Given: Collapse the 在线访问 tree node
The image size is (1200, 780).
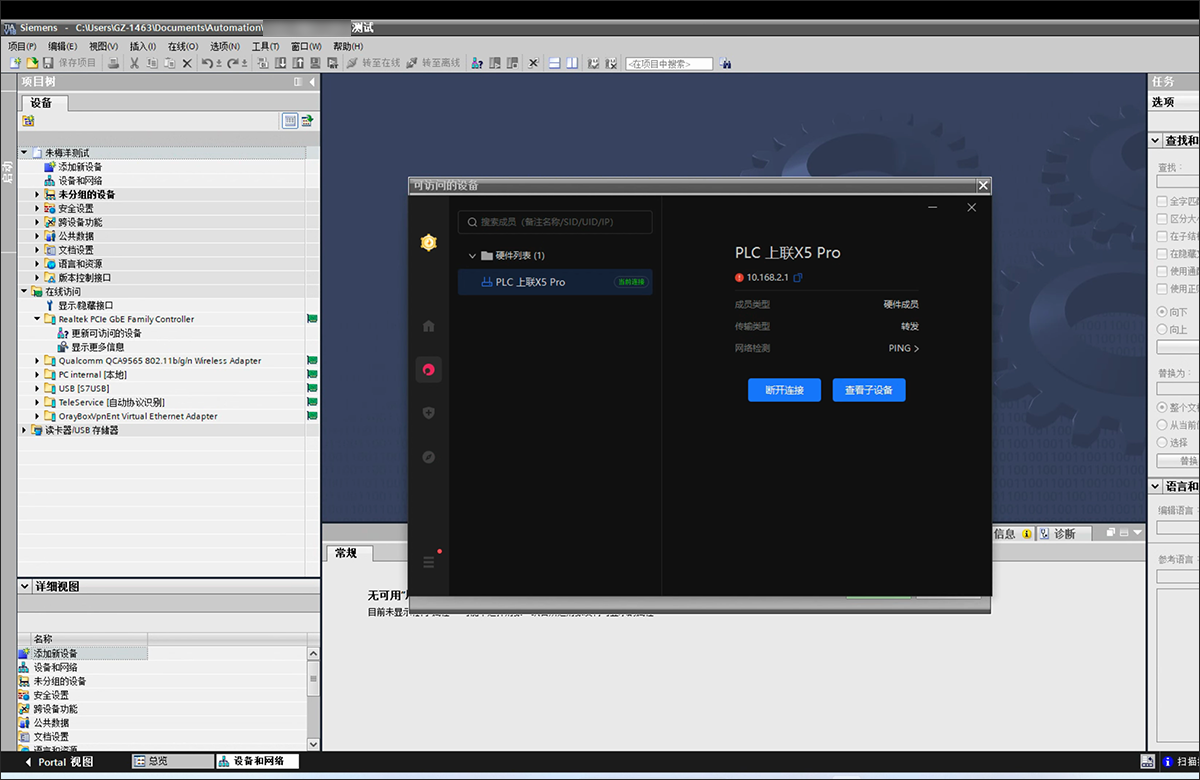Looking at the screenshot, I should [x=24, y=292].
